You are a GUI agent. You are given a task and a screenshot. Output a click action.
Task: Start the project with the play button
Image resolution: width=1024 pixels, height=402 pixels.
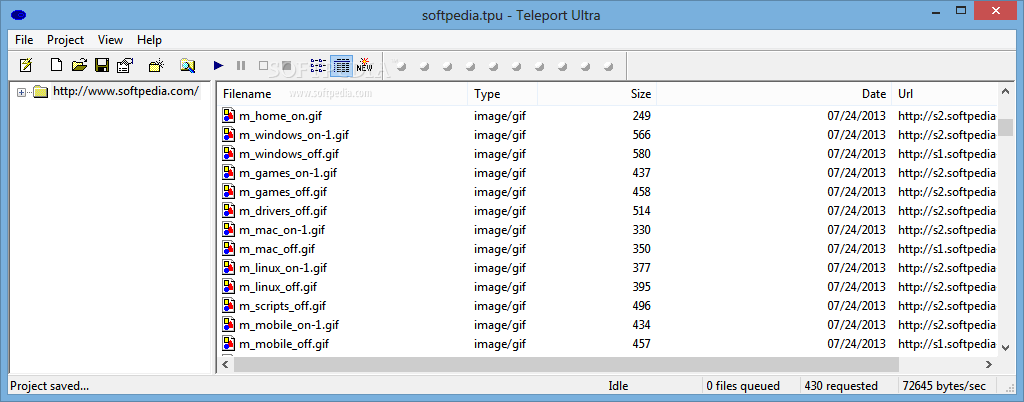[x=219, y=65]
